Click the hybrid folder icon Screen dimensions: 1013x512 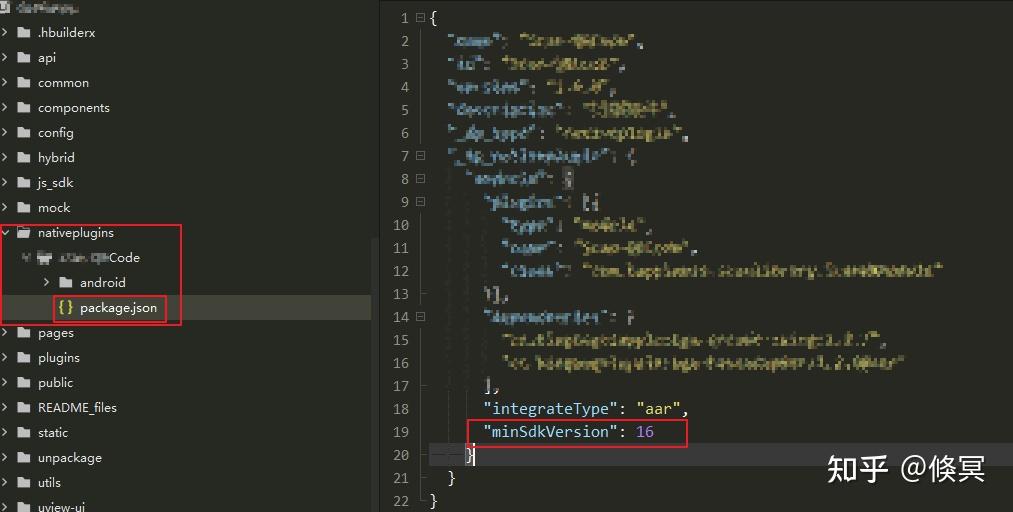[24, 158]
